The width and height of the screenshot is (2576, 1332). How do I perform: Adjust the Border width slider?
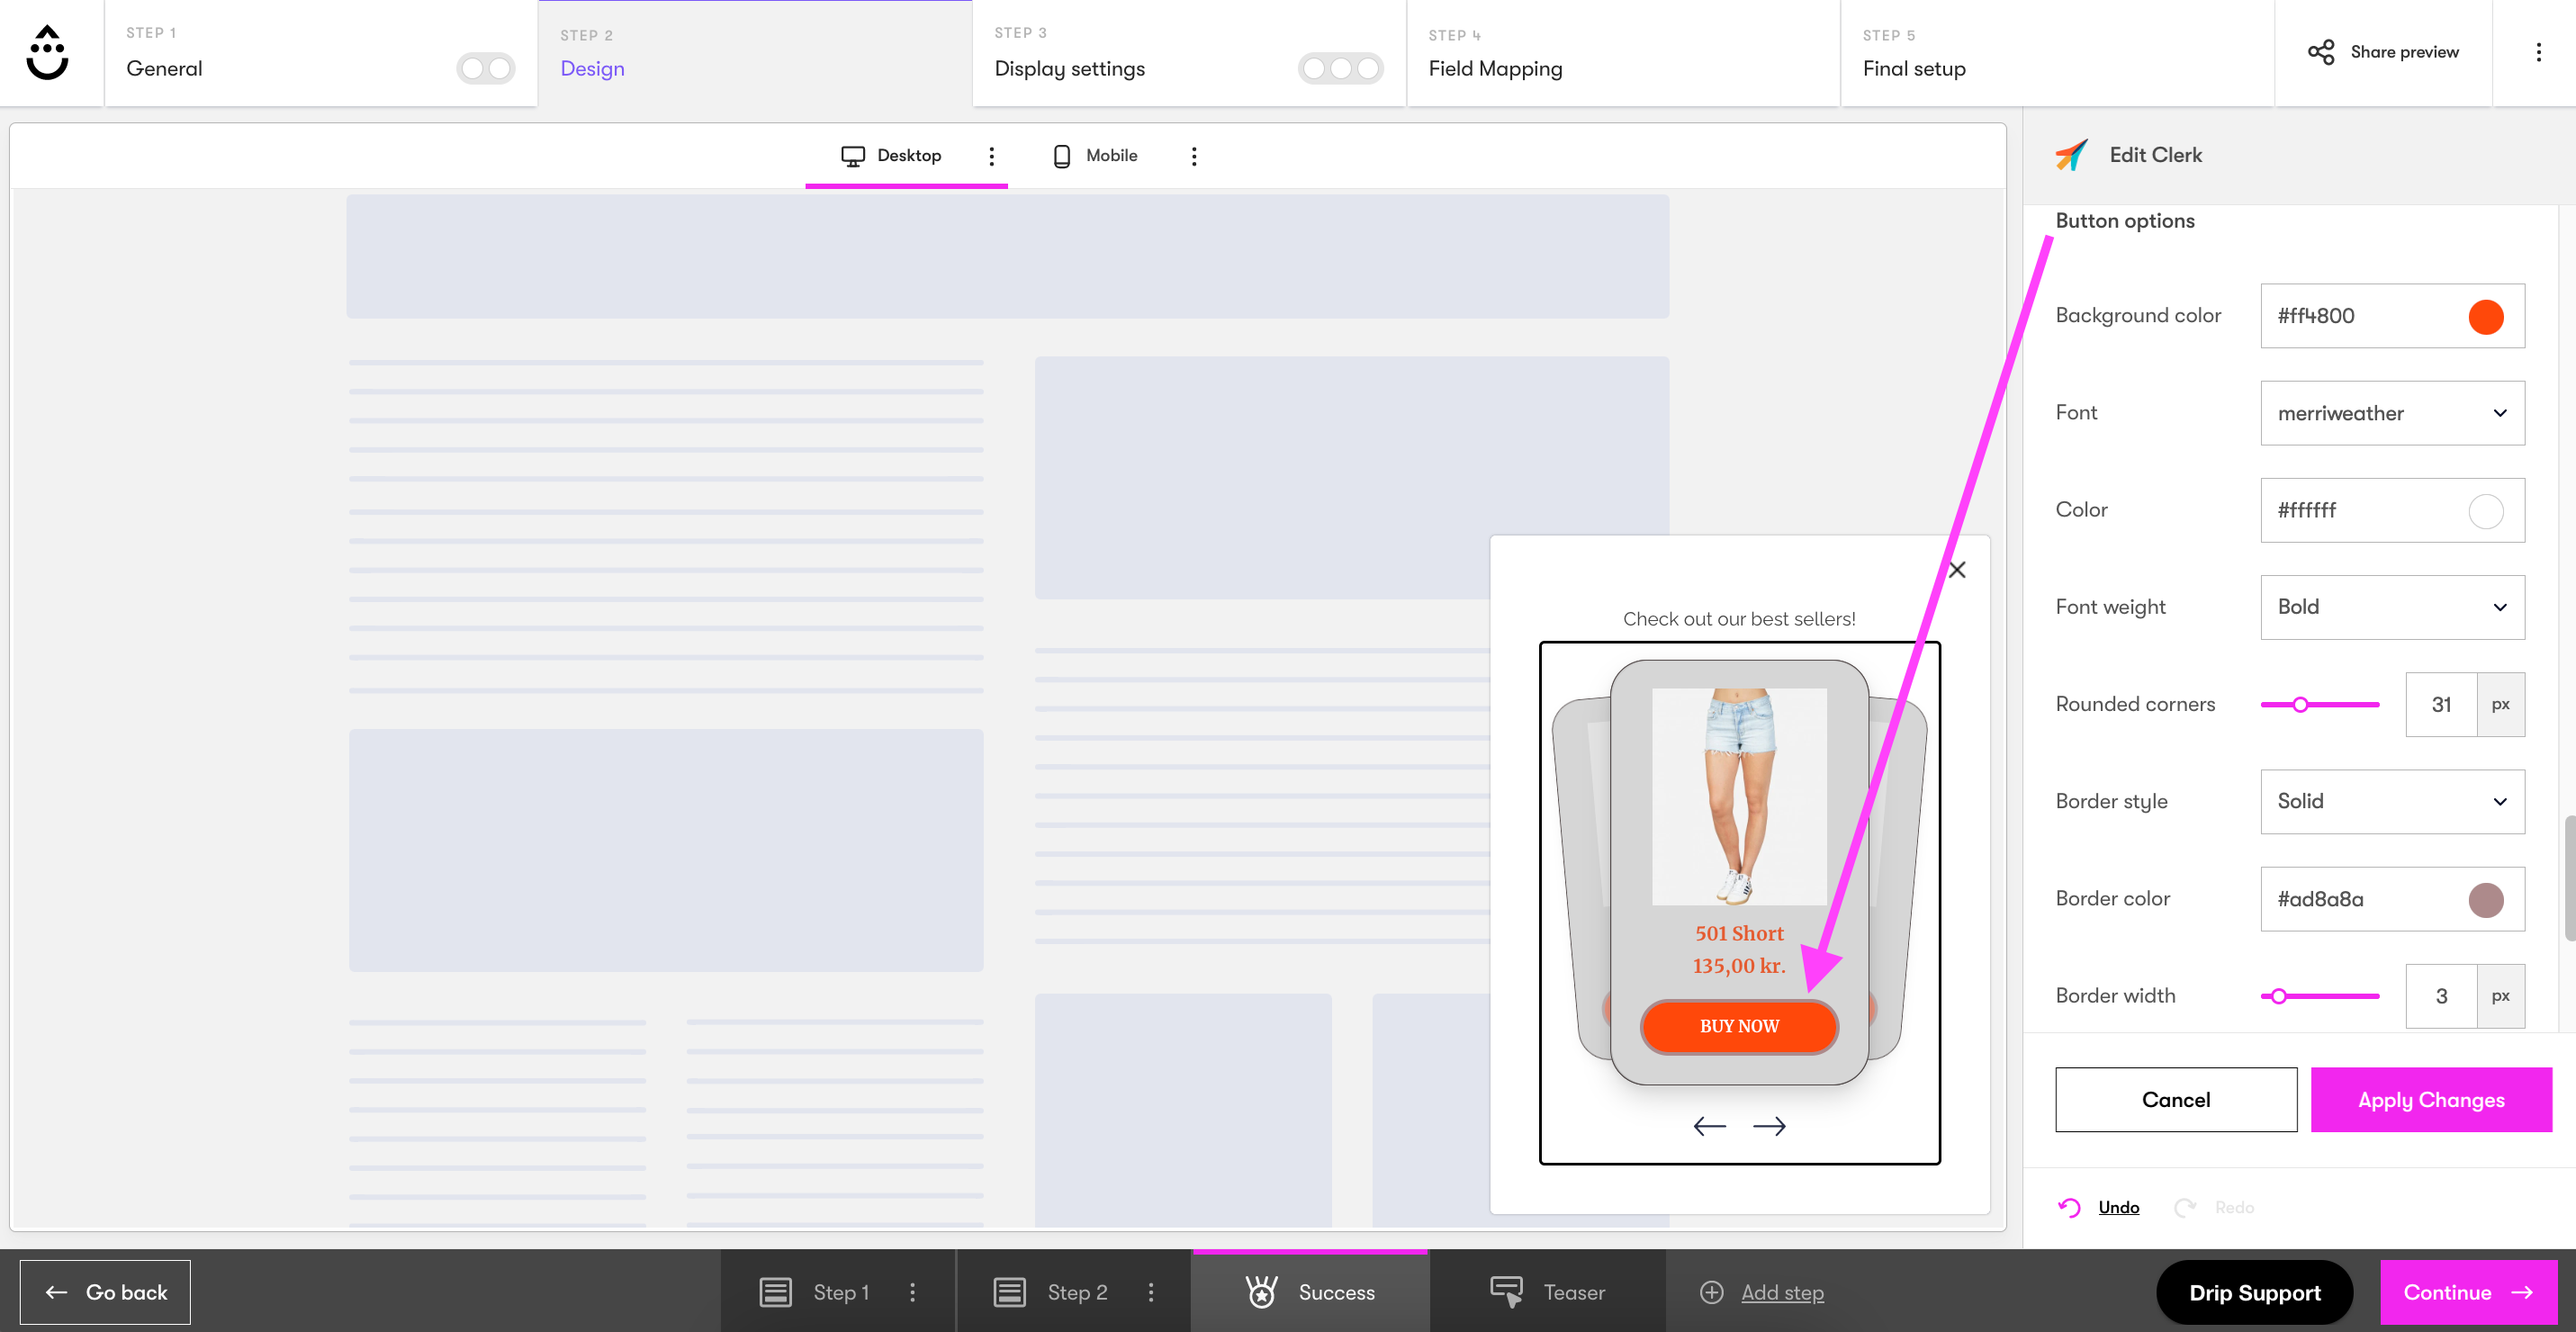click(2320, 996)
